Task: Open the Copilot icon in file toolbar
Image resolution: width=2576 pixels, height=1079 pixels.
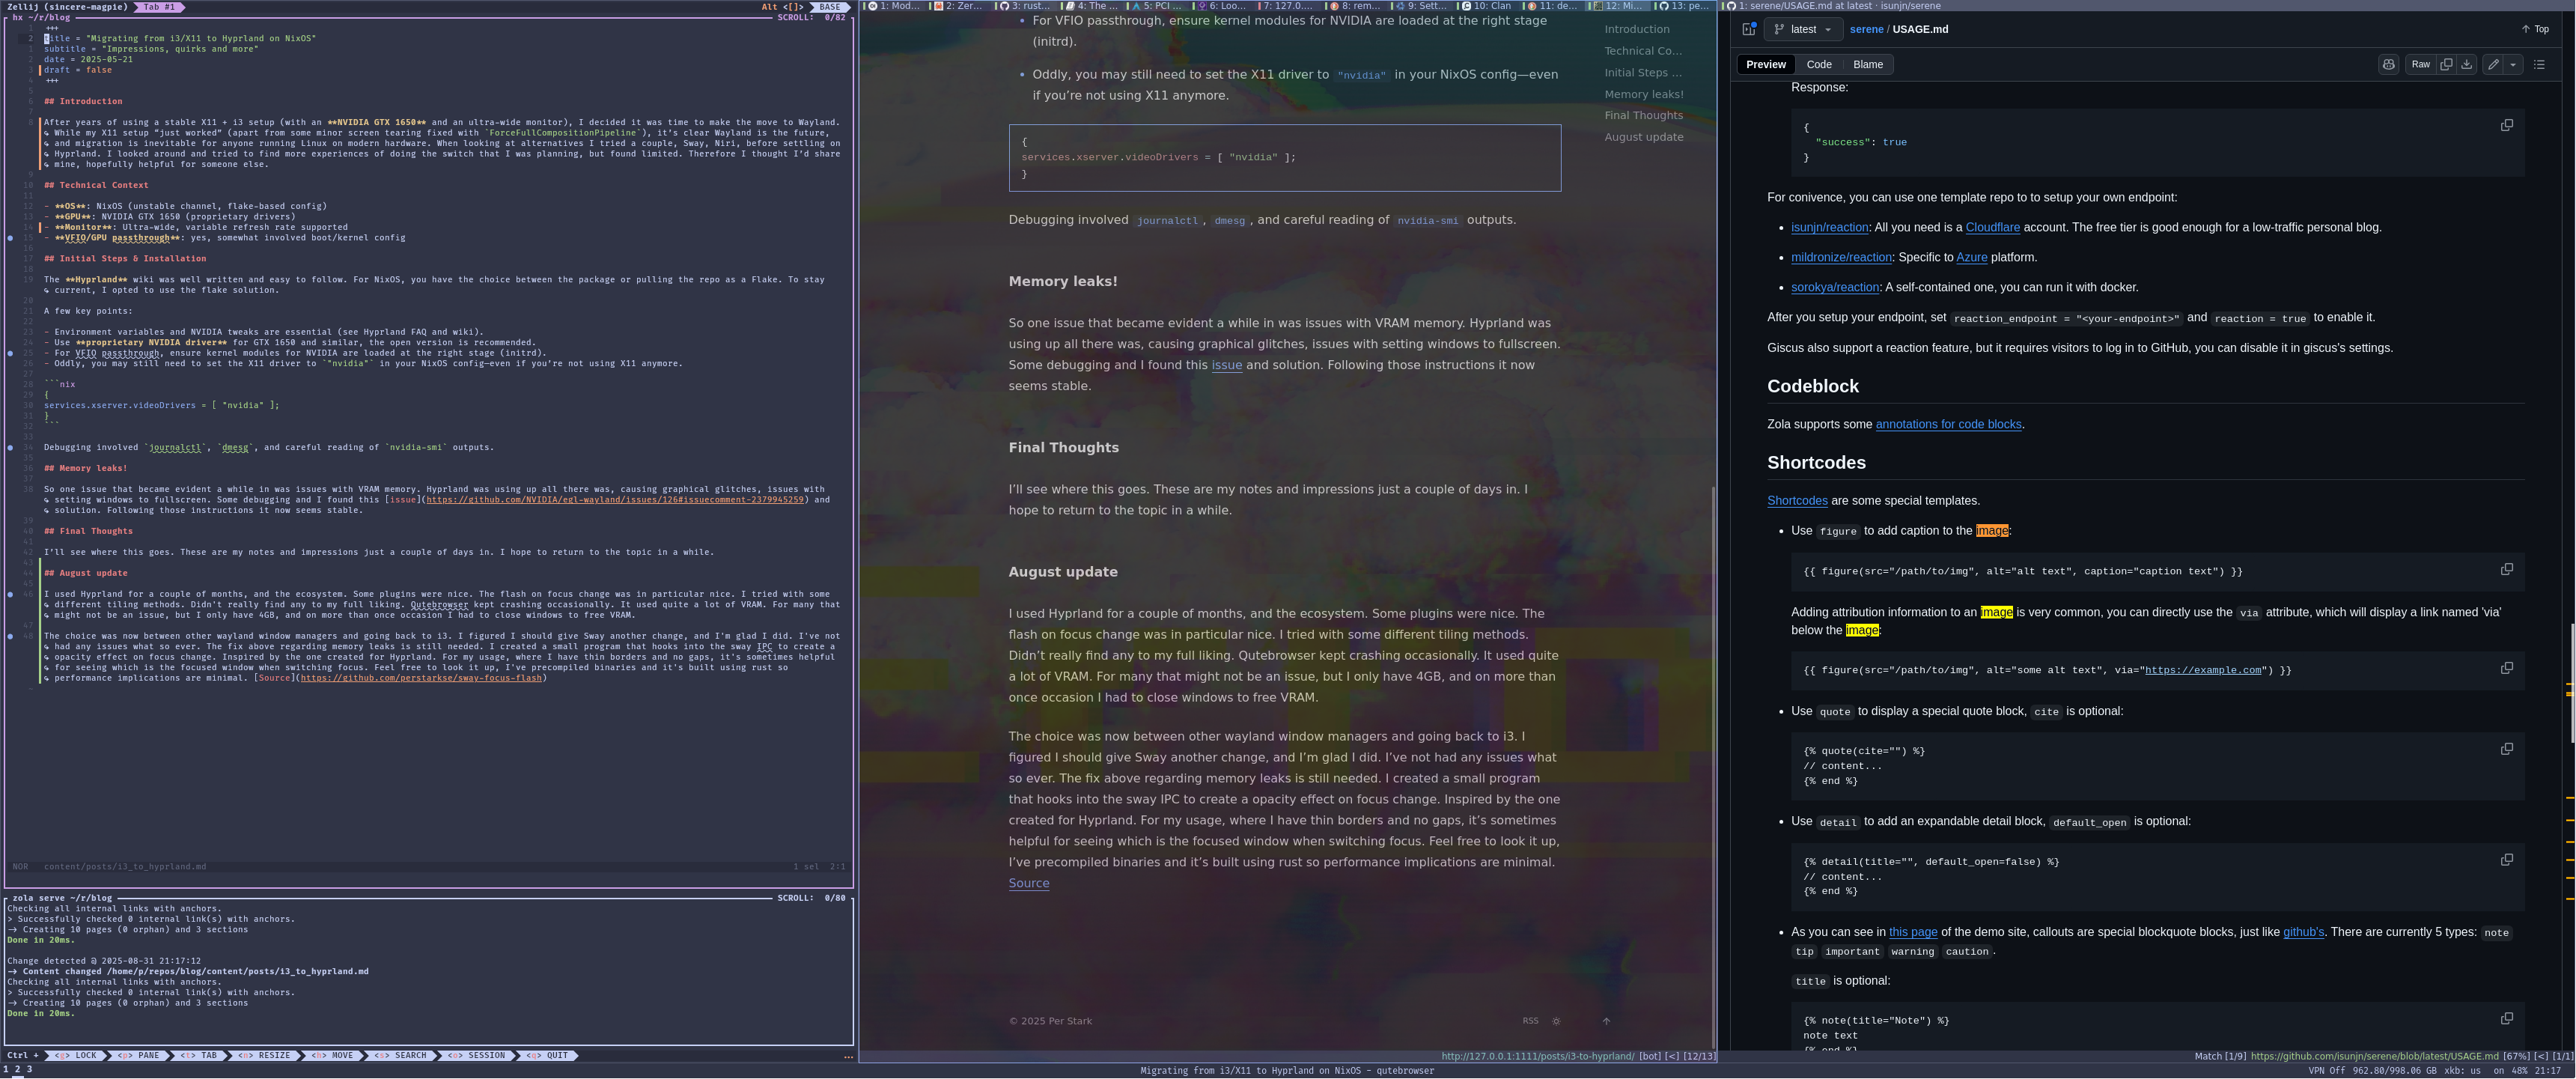Action: (x=2388, y=64)
